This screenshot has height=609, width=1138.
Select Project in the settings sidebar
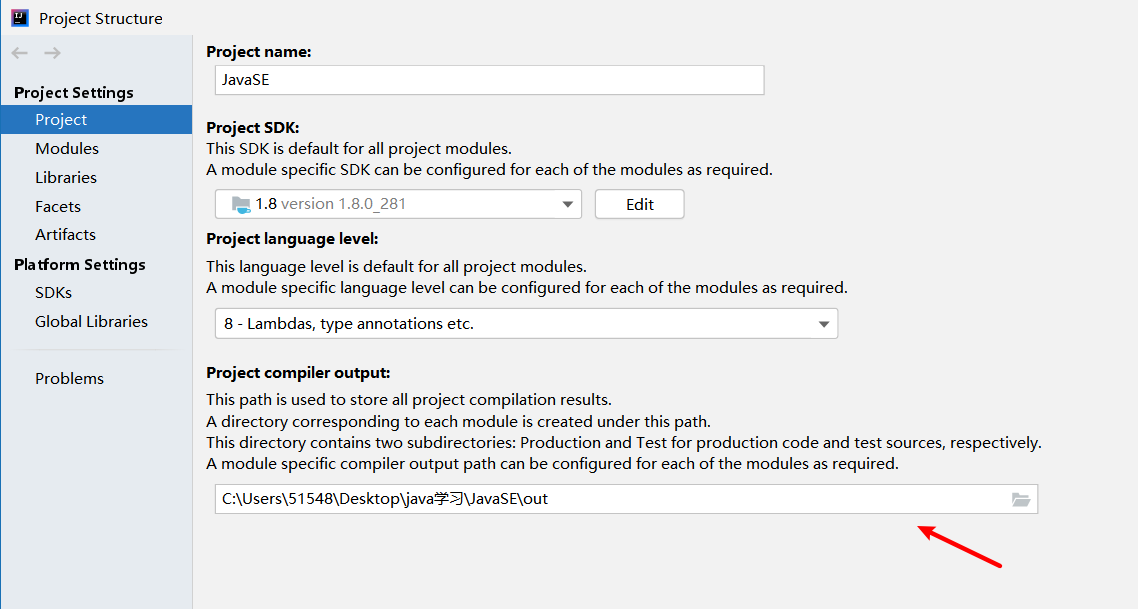[x=61, y=120]
